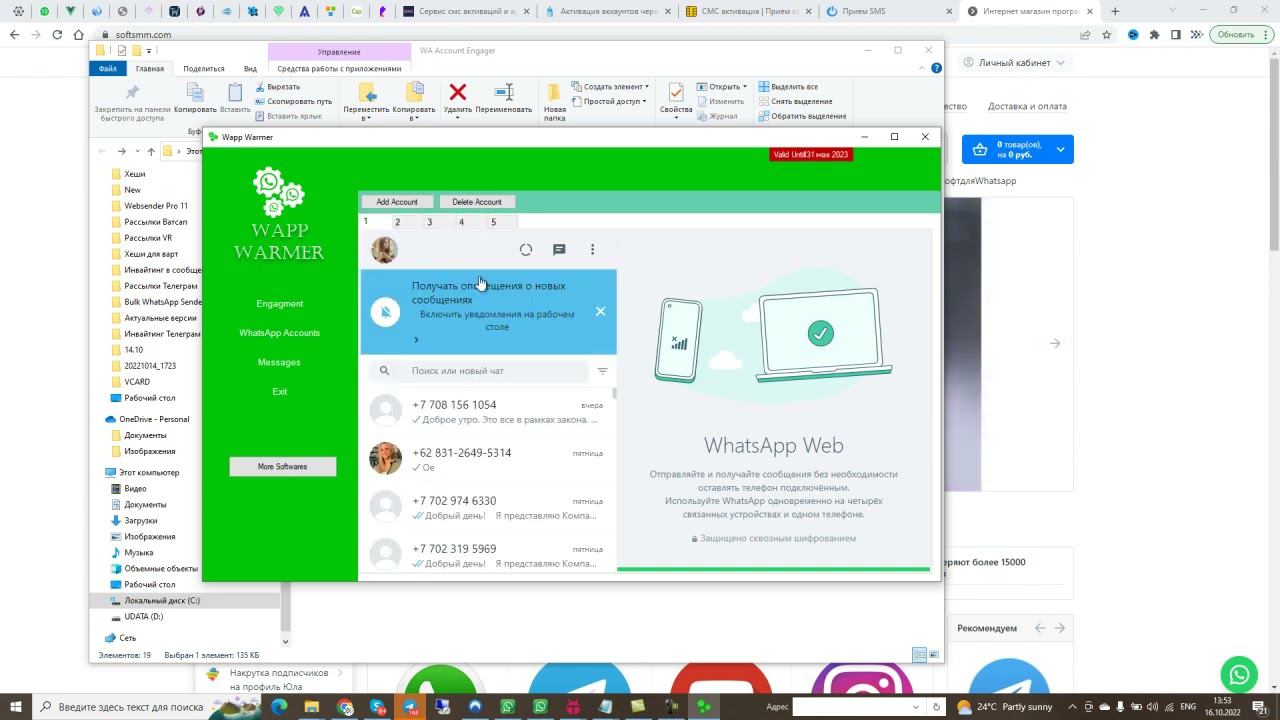The width and height of the screenshot is (1280, 720).
Task: Open chat with +7 702 319 5969
Action: (x=488, y=555)
